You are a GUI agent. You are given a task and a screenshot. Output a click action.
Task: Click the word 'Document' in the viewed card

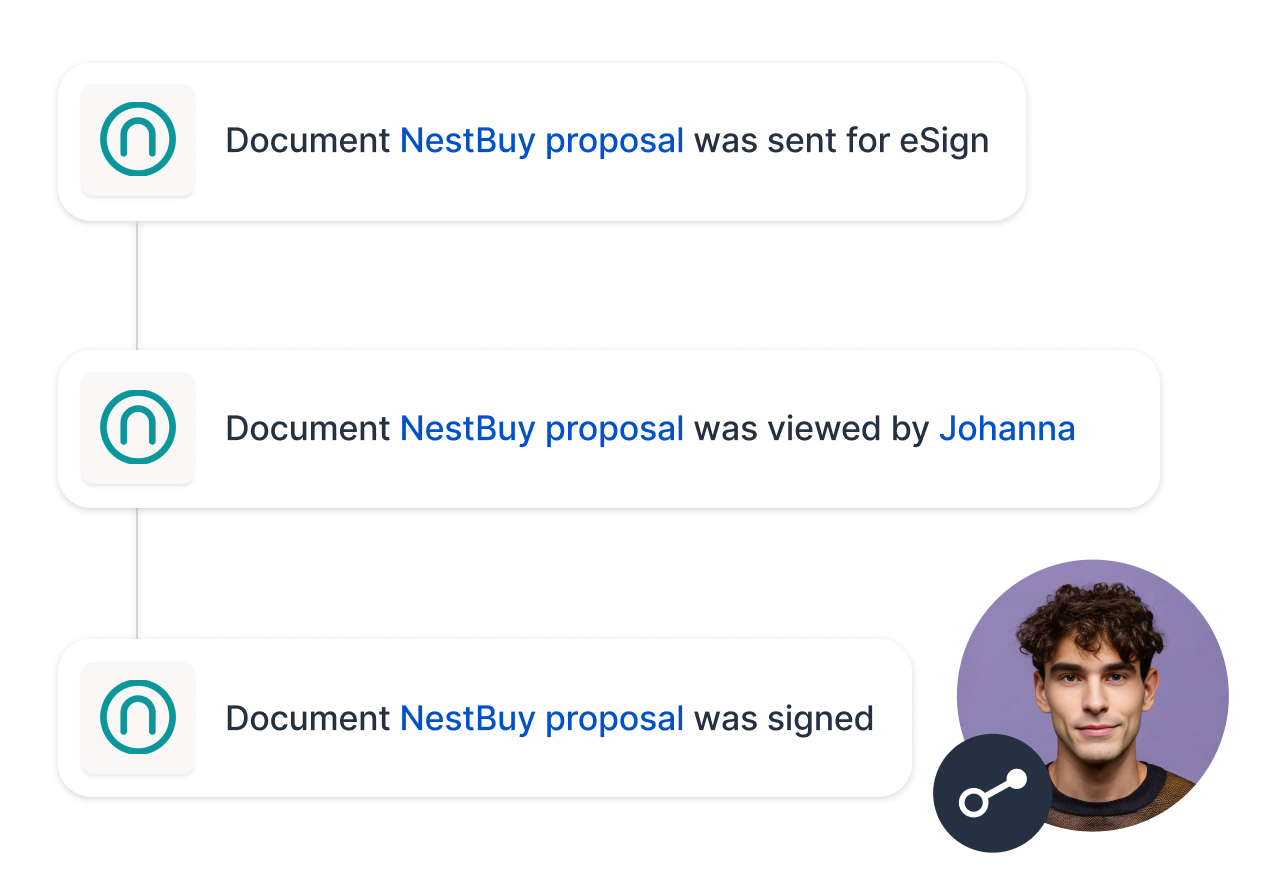(307, 429)
